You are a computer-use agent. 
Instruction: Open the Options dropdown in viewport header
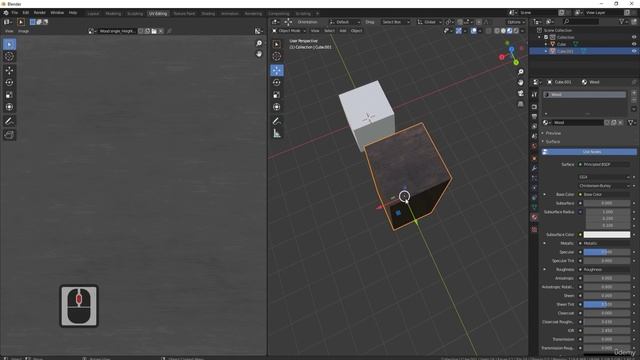pyautogui.click(x=516, y=22)
